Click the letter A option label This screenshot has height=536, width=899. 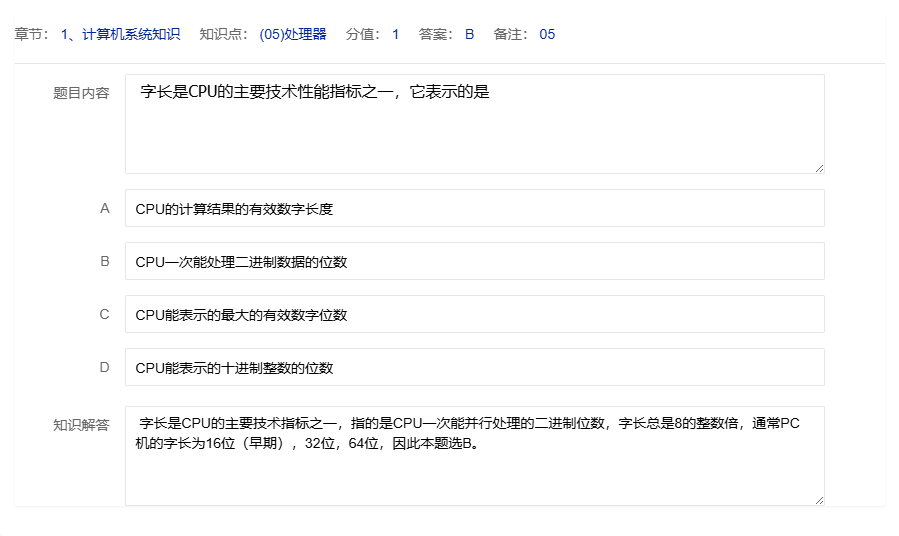pos(104,208)
